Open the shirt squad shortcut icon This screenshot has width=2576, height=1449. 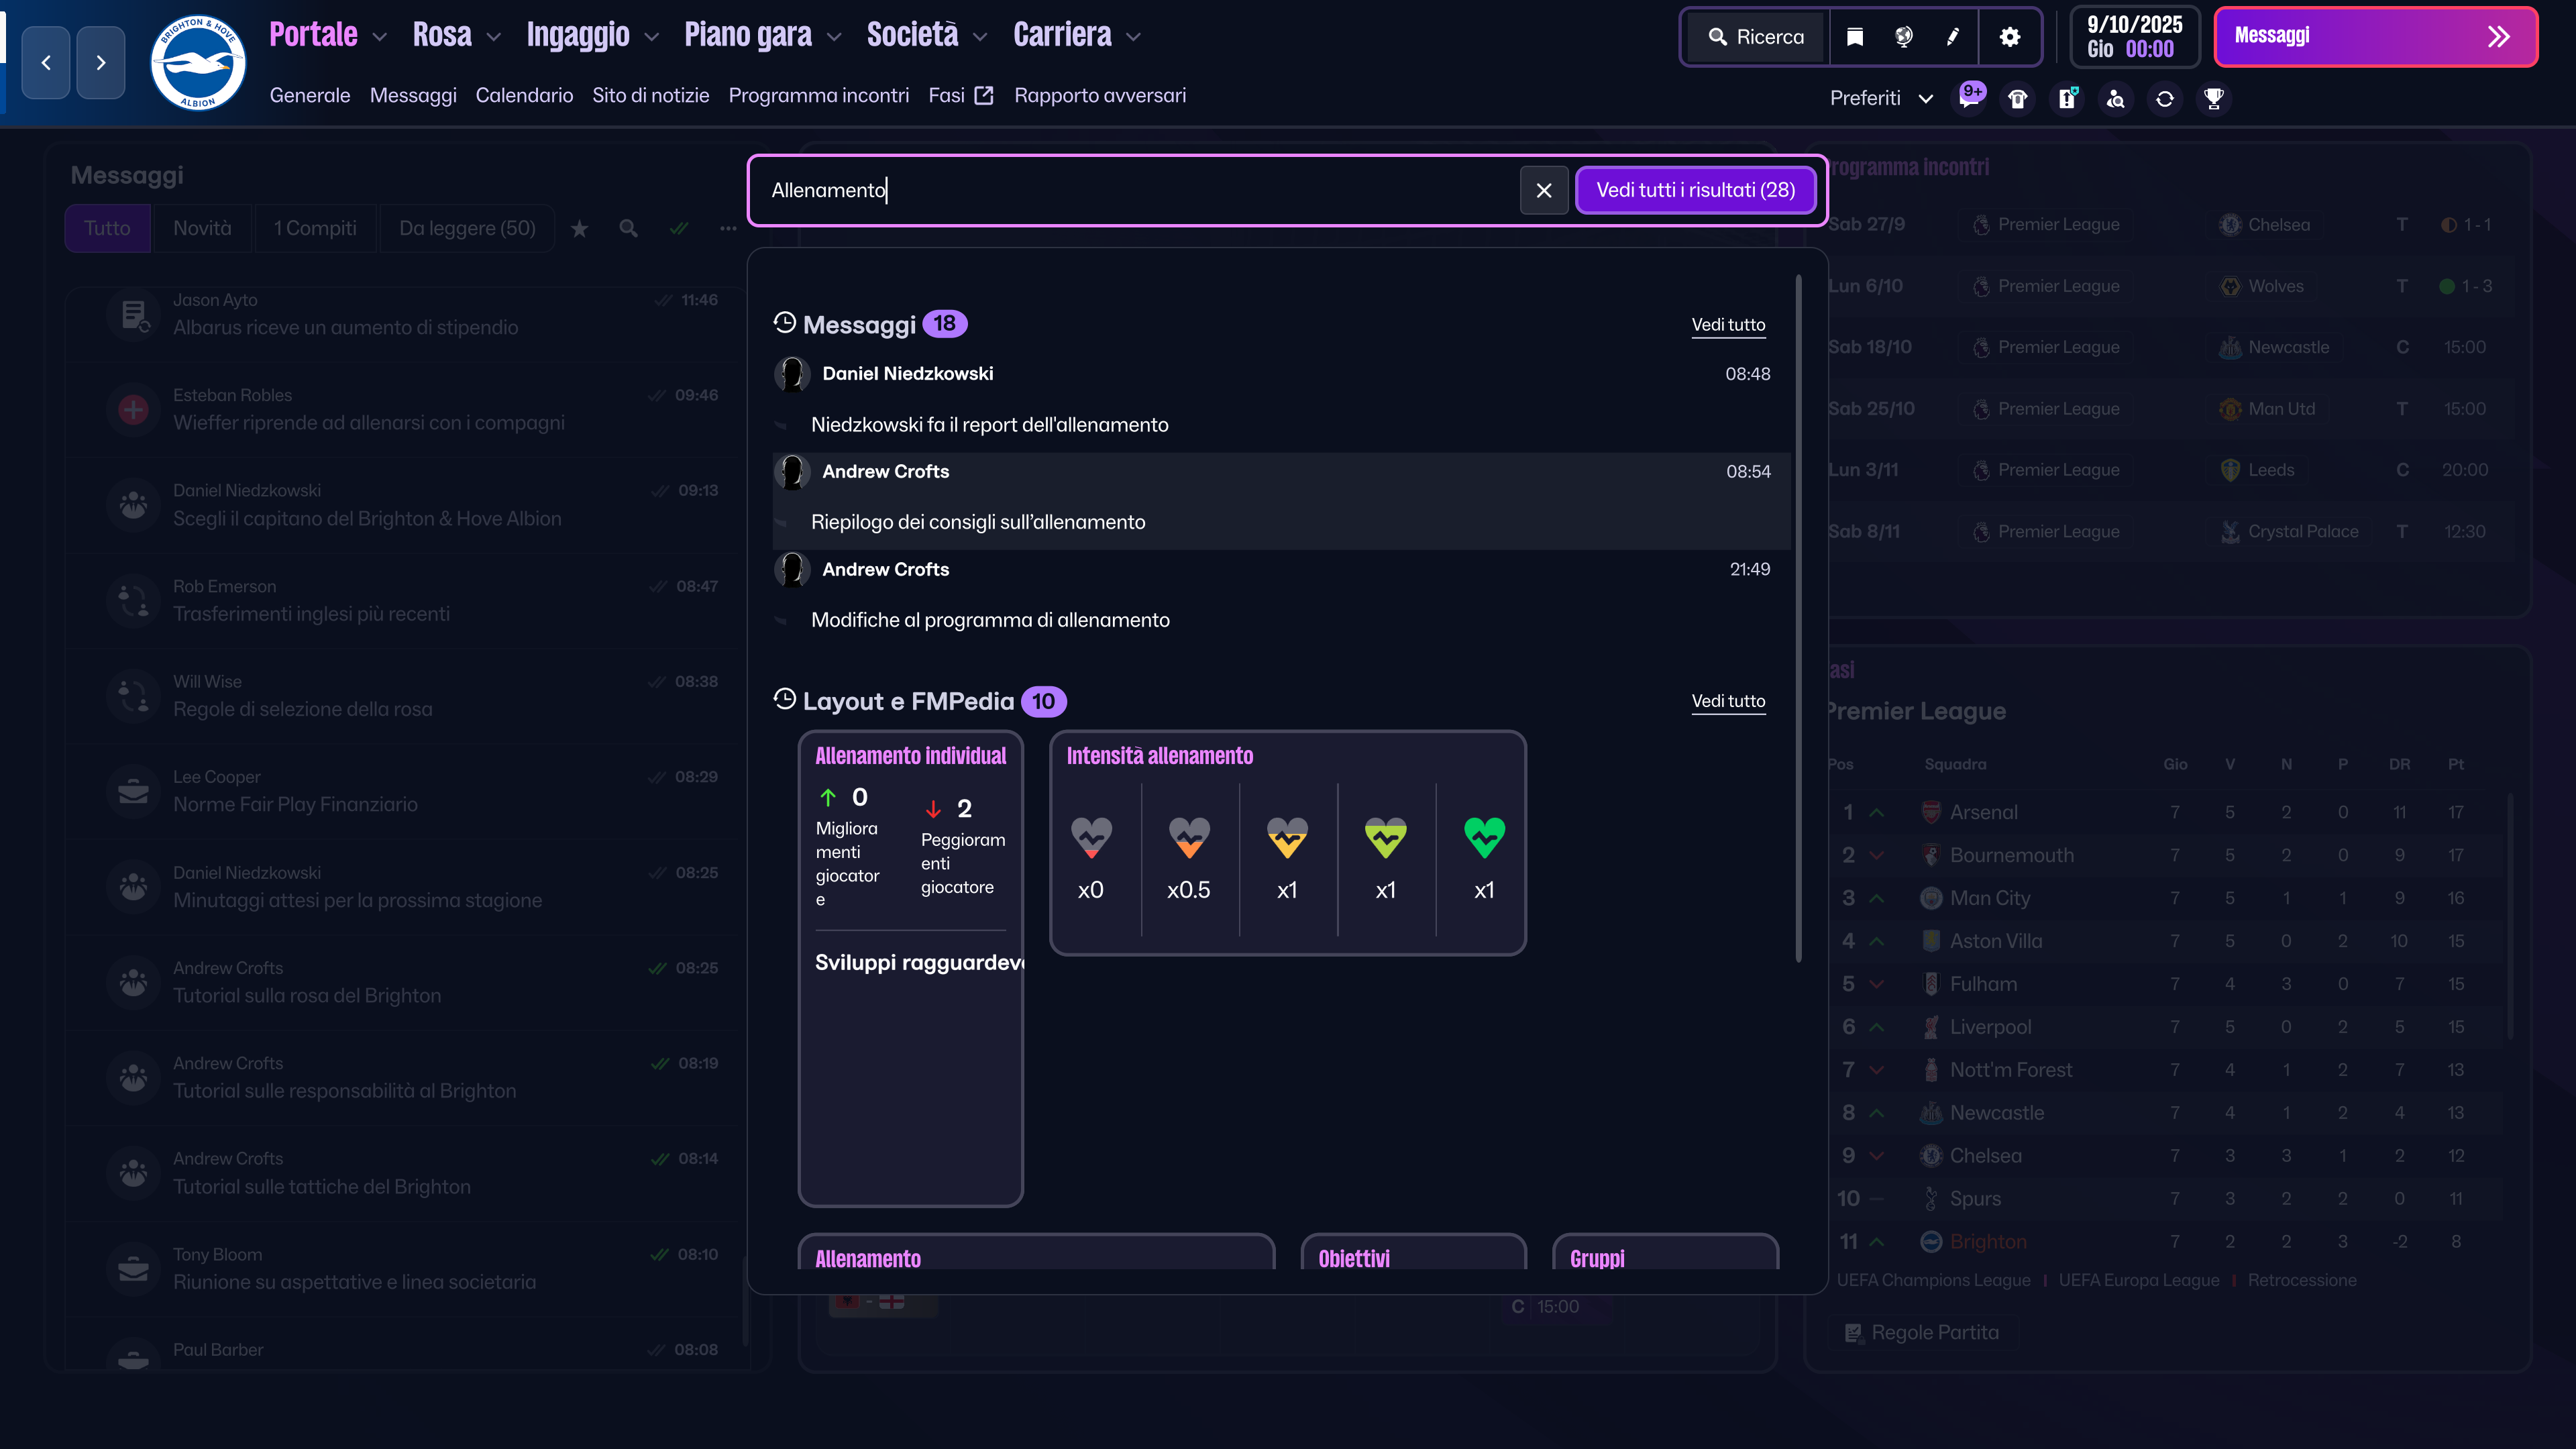tap(2017, 98)
